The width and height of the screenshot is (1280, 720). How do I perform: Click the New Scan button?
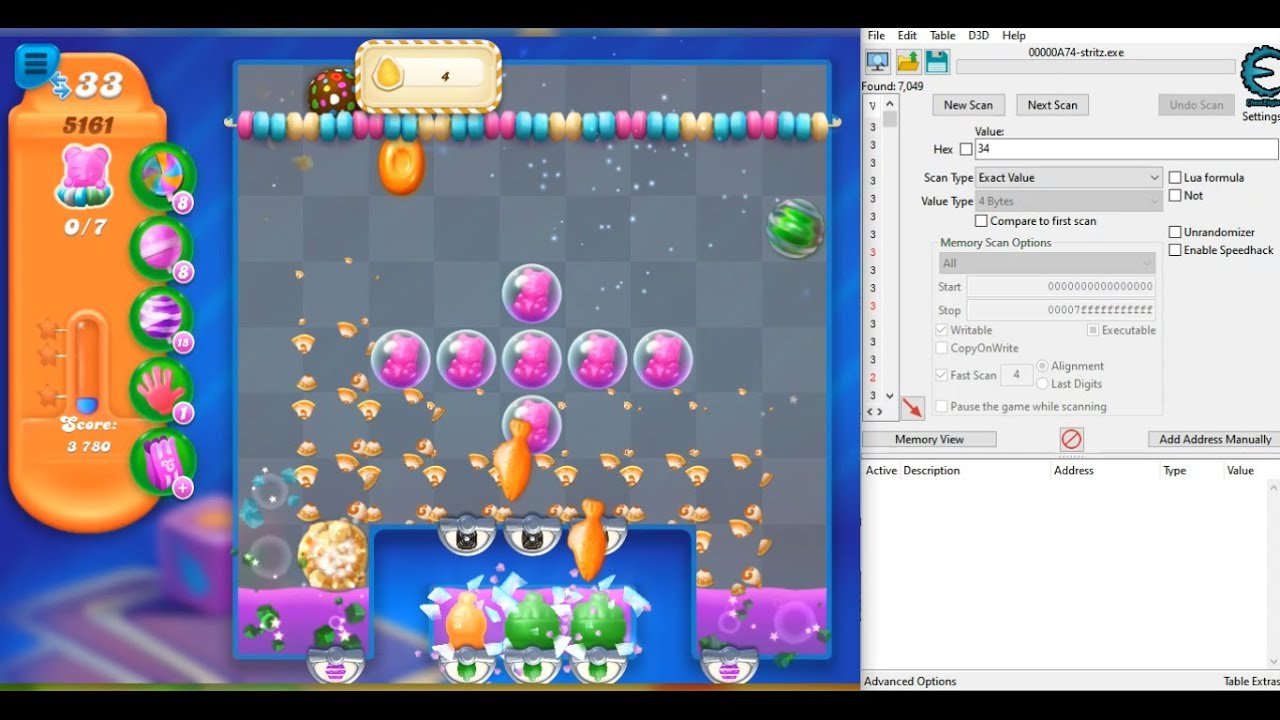point(968,105)
